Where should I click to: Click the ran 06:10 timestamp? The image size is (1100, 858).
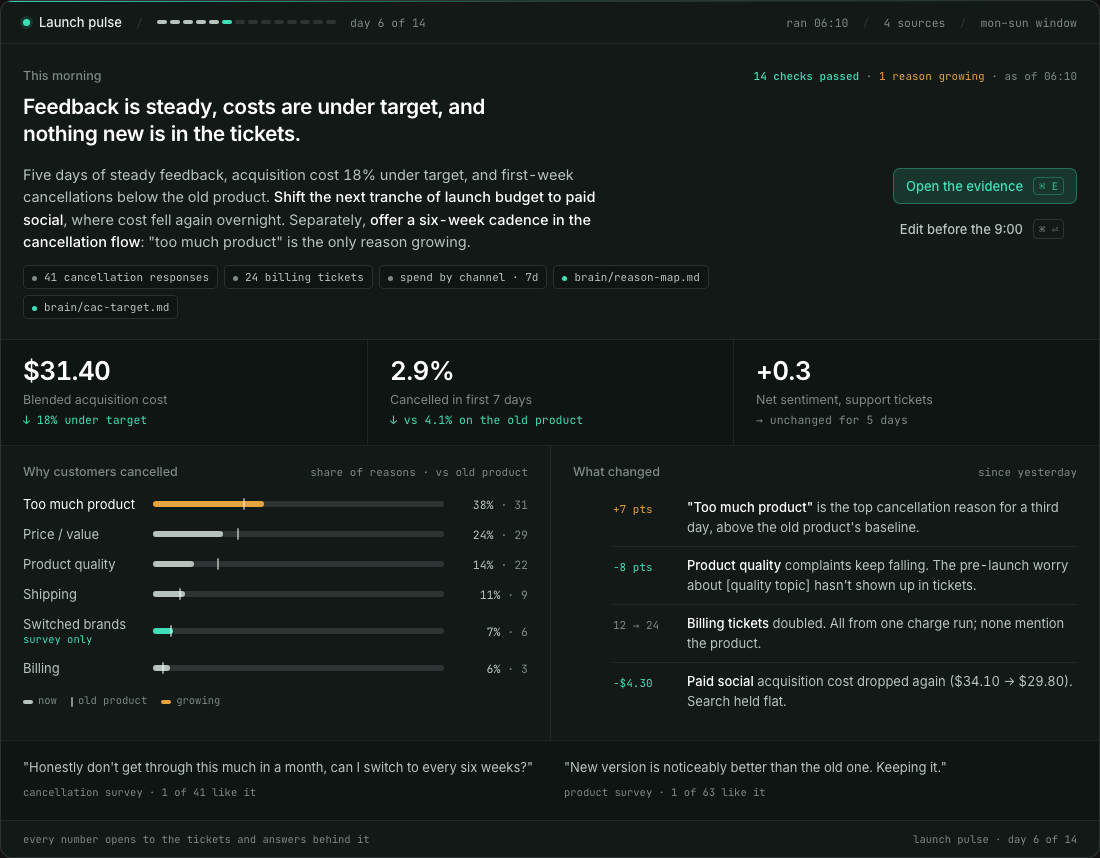(x=817, y=23)
